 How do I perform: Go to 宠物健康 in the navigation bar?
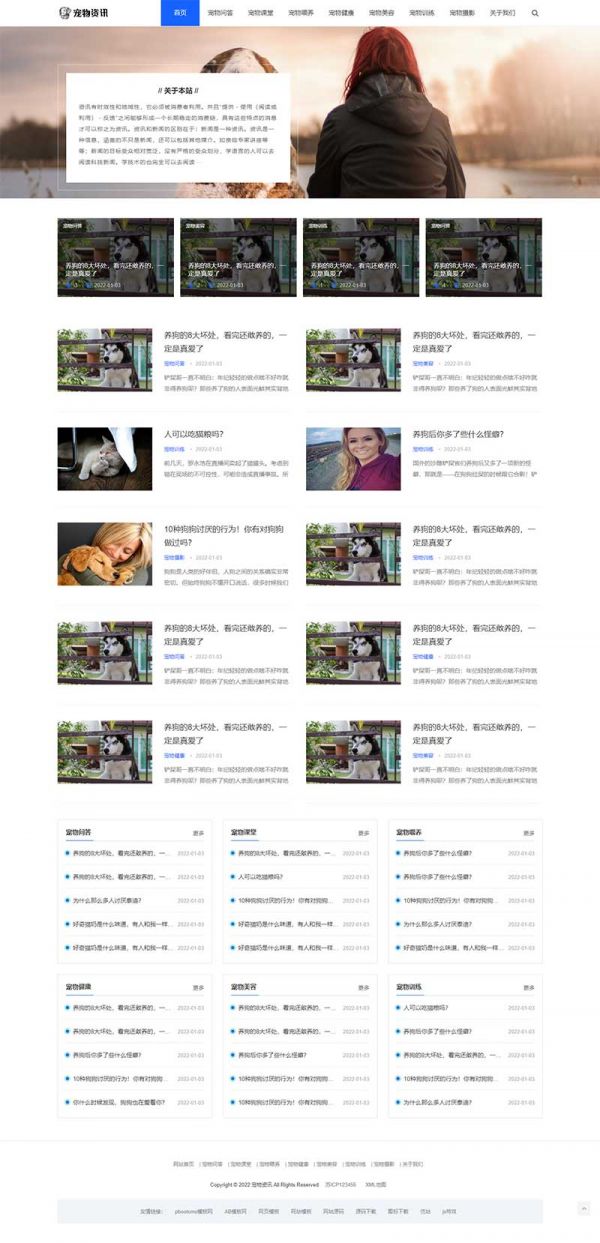click(x=340, y=13)
